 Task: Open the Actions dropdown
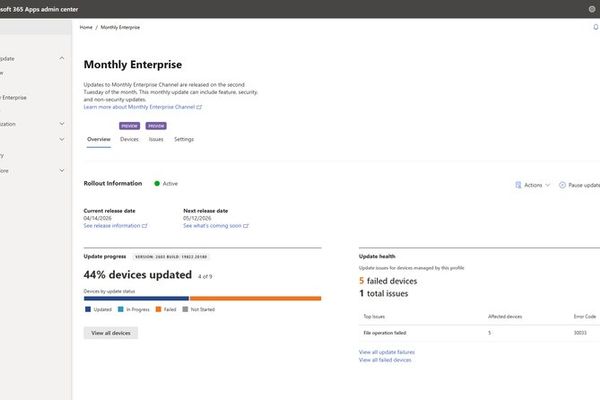533,185
